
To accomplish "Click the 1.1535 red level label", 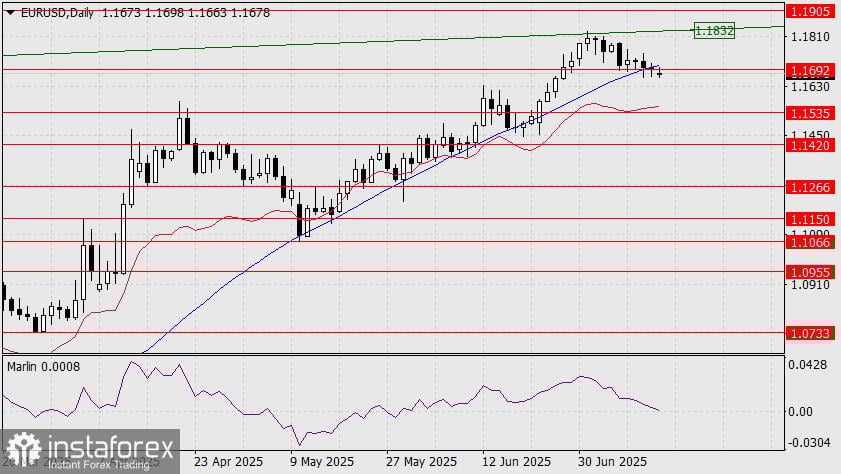I will coord(810,113).
